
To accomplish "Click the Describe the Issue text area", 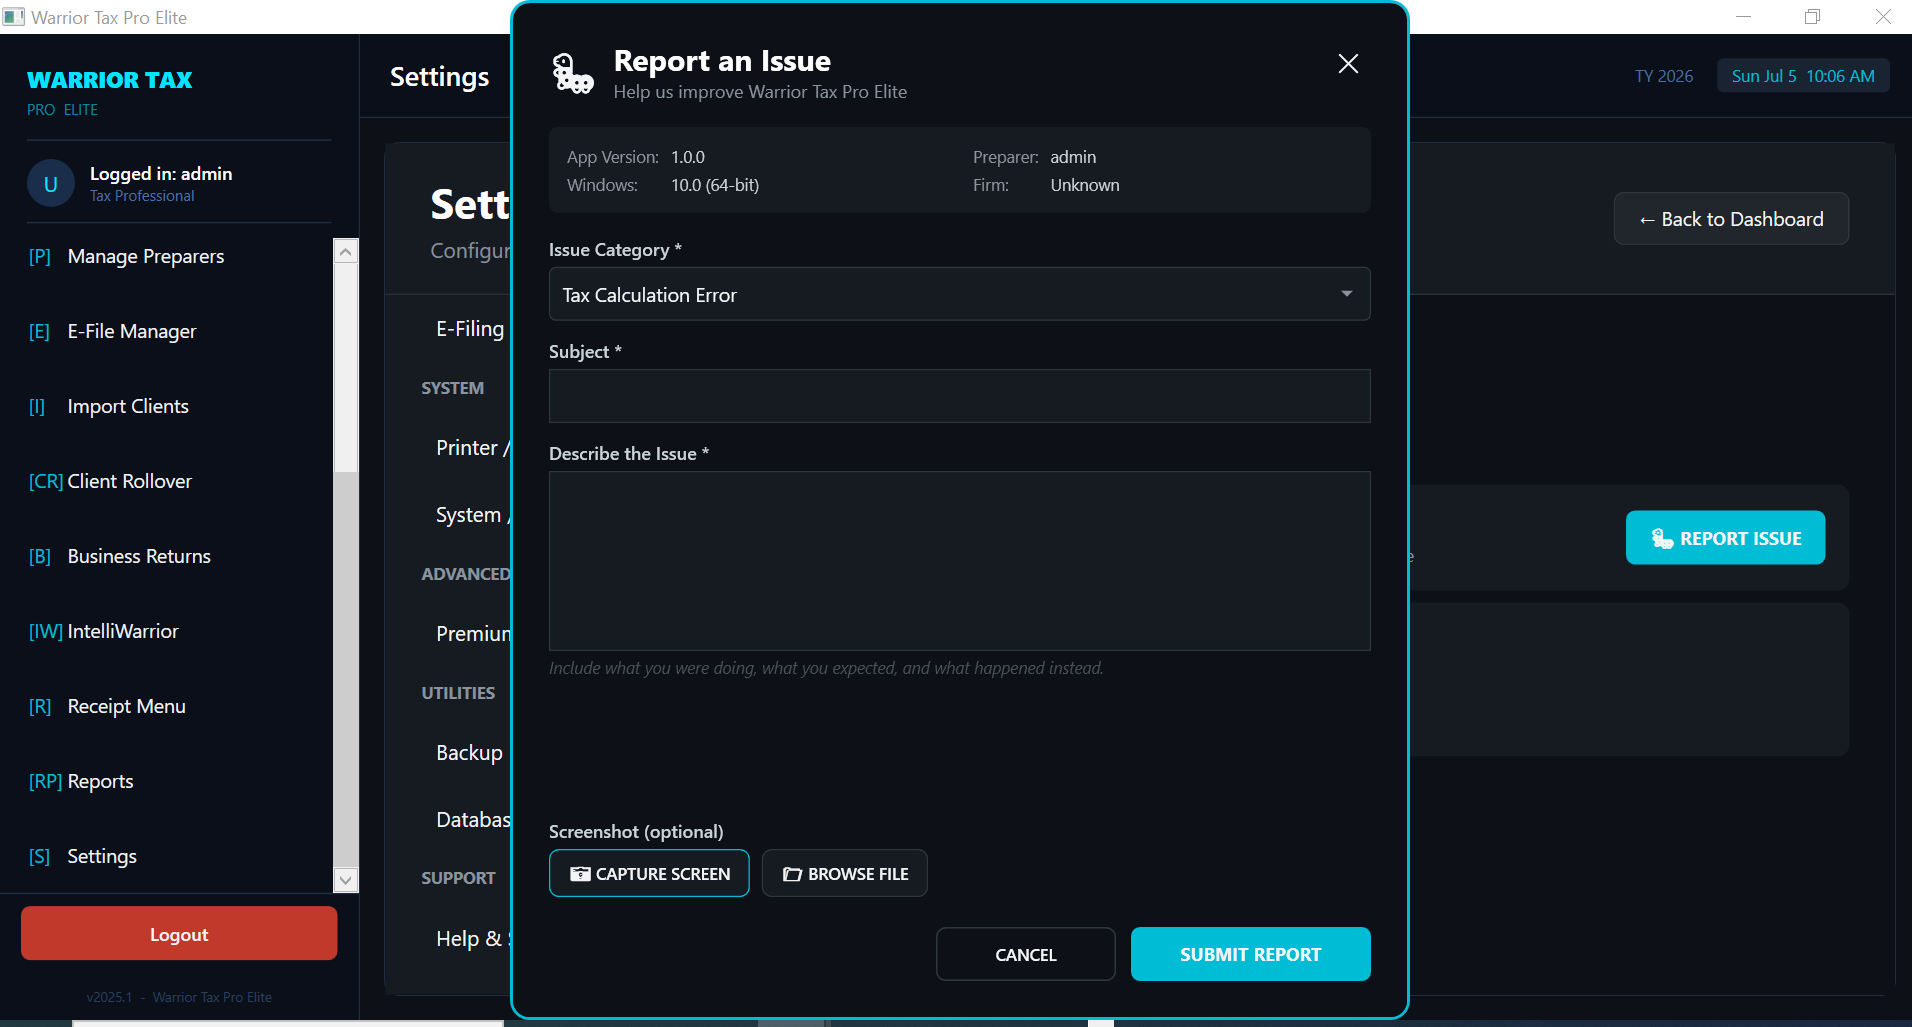I will pyautogui.click(x=959, y=561).
